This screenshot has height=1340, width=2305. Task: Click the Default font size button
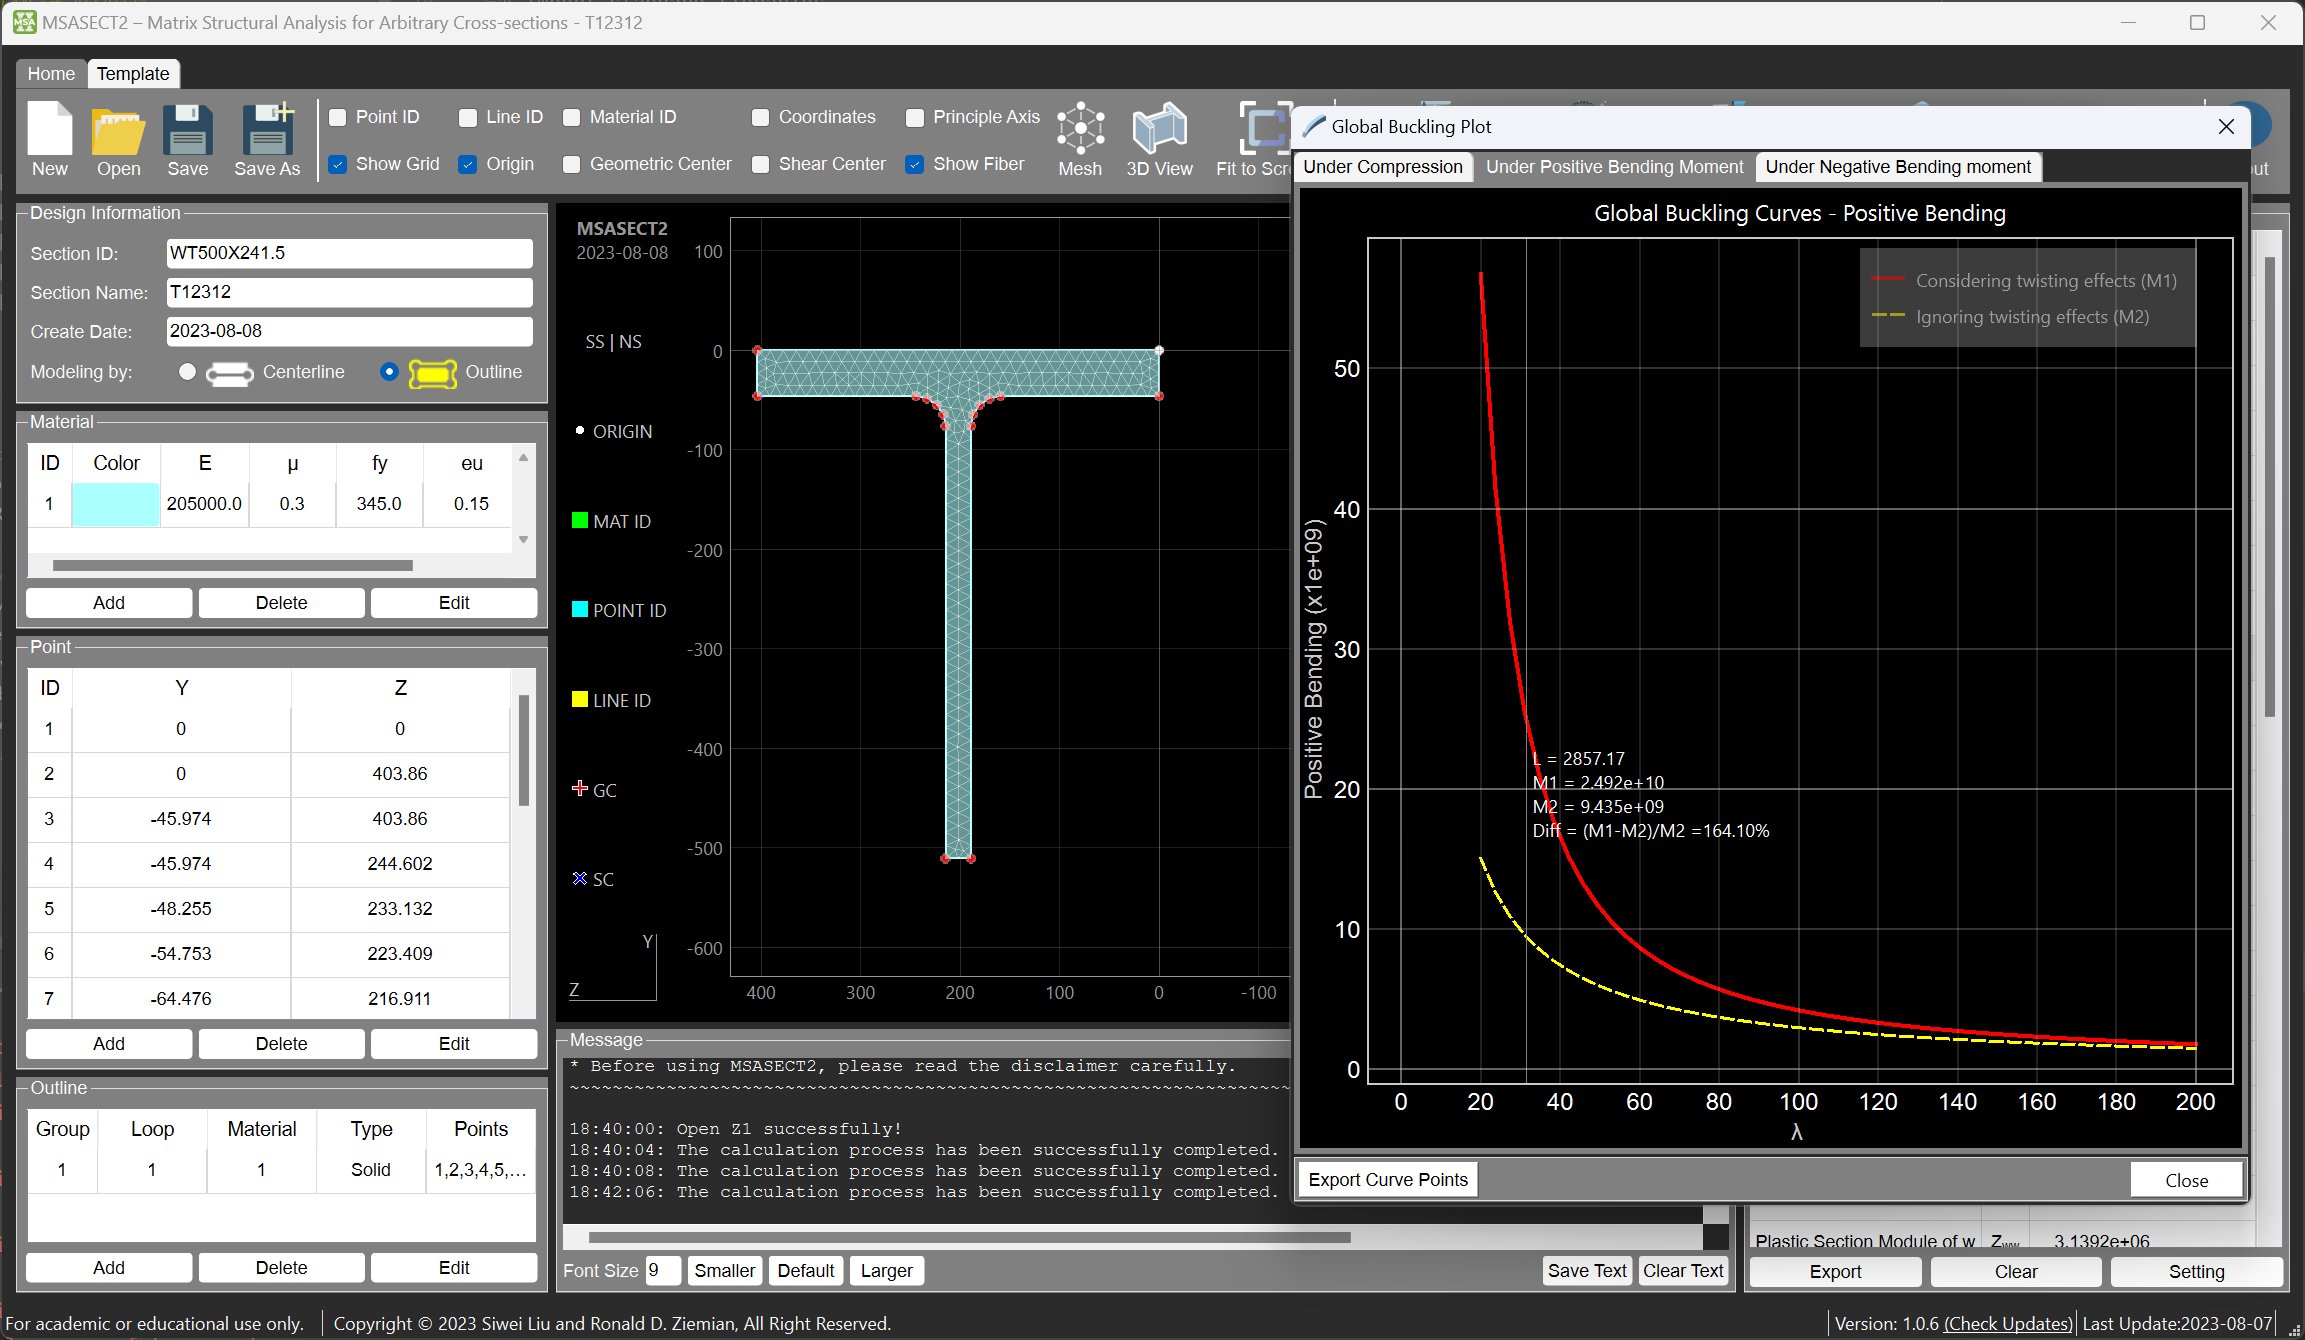point(806,1270)
